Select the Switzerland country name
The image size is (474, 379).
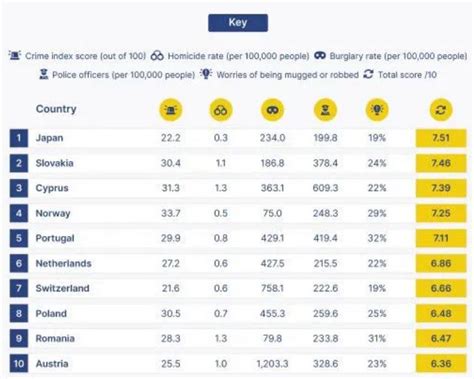click(x=62, y=288)
